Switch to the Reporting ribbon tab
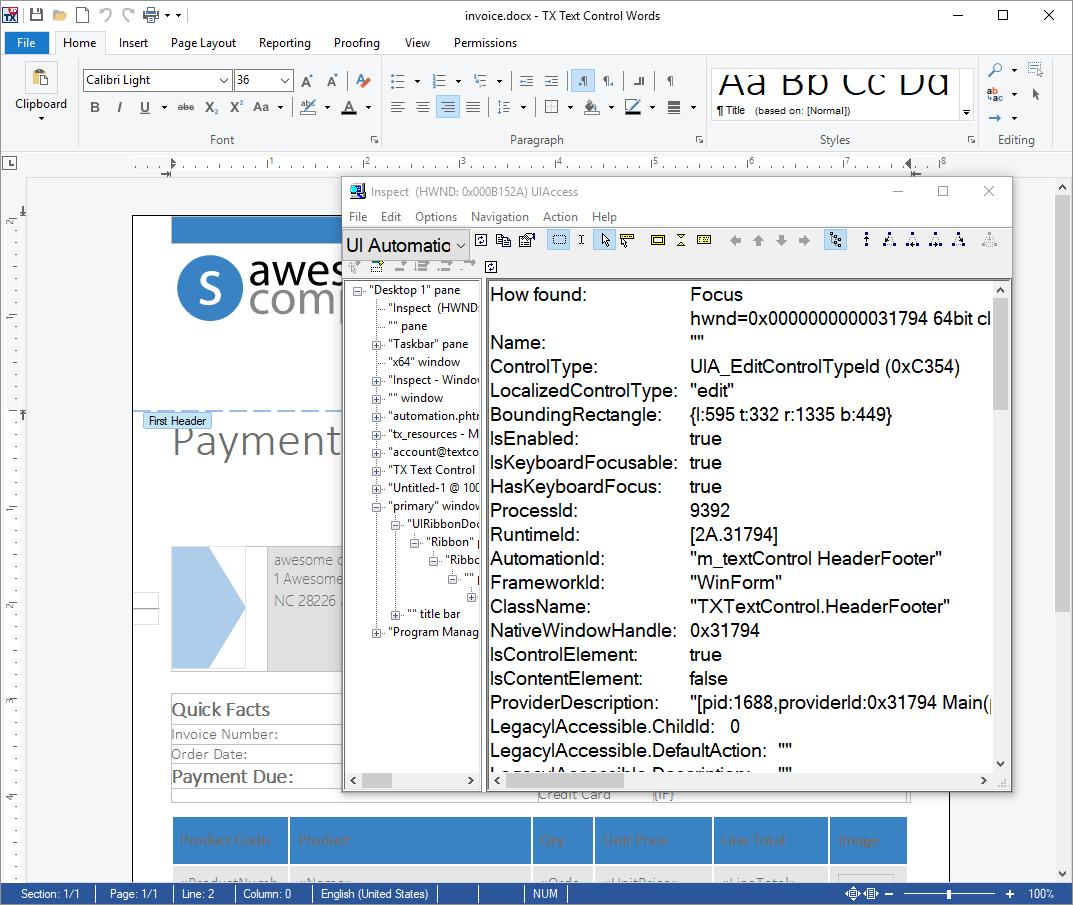This screenshot has height=905, width=1073. (x=284, y=43)
